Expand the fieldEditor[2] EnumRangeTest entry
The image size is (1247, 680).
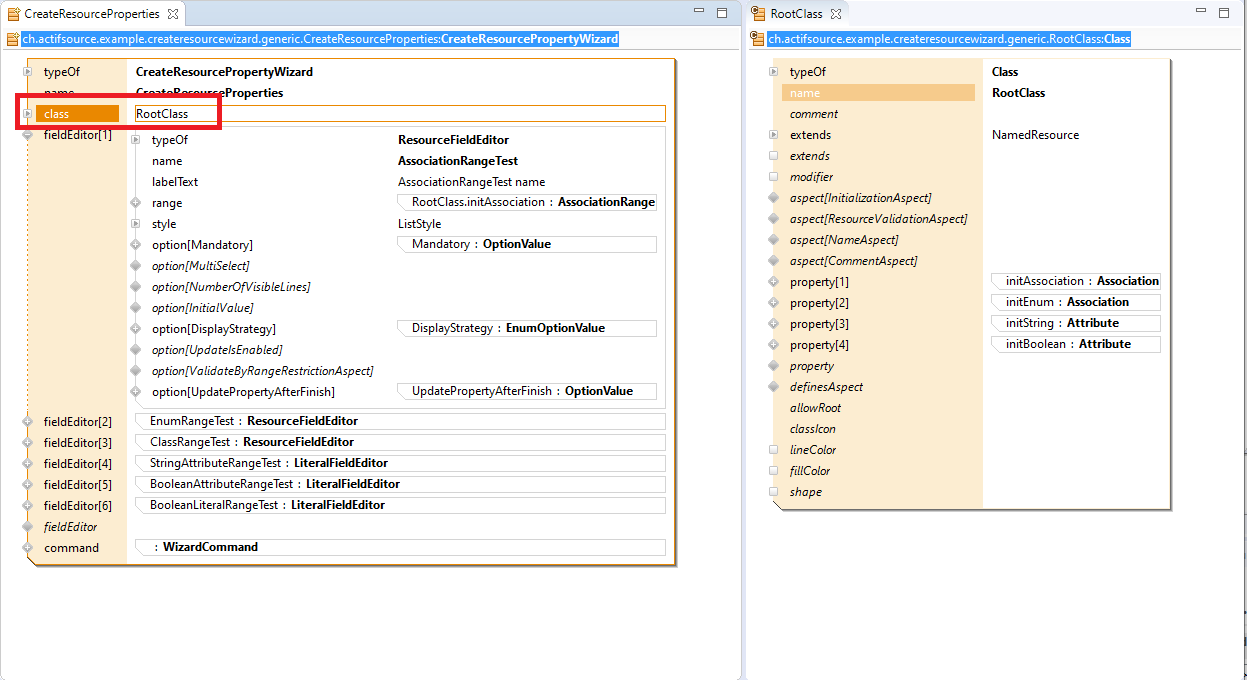[x=27, y=422]
